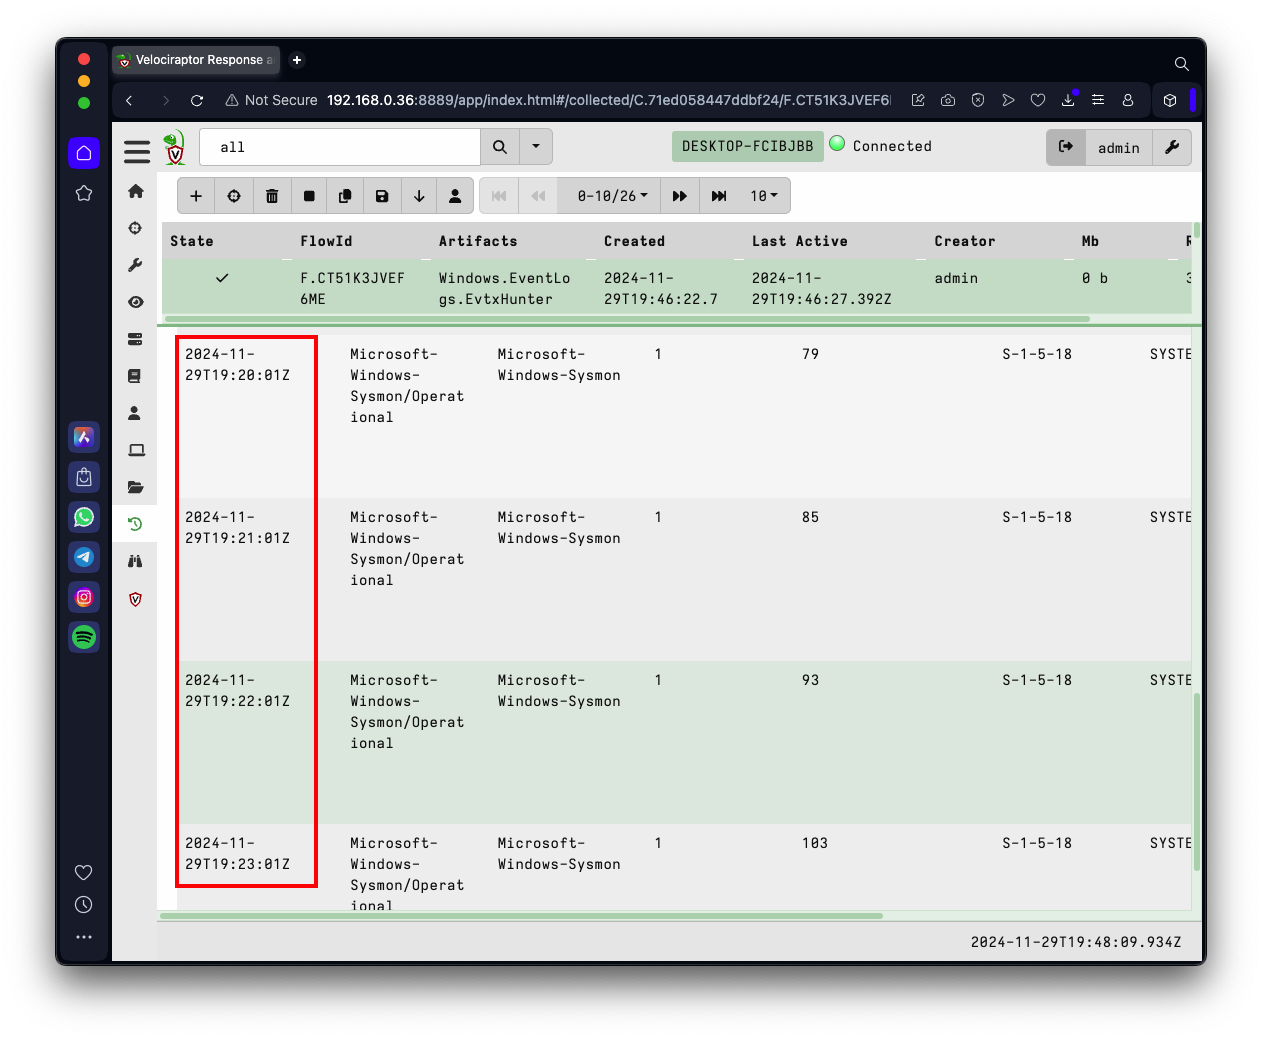Focus the client search field with 'all'
Image resolution: width=1262 pixels, height=1039 pixels.
(x=340, y=147)
